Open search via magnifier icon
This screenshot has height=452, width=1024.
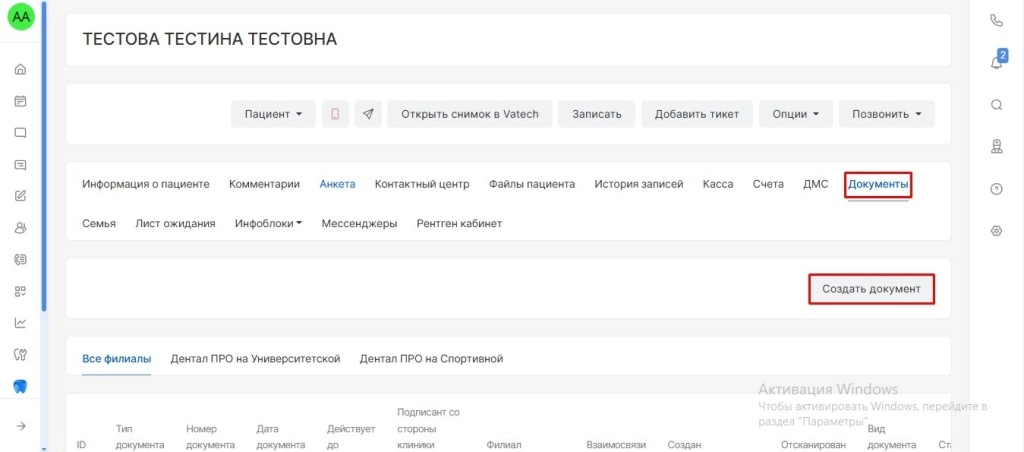tap(996, 105)
